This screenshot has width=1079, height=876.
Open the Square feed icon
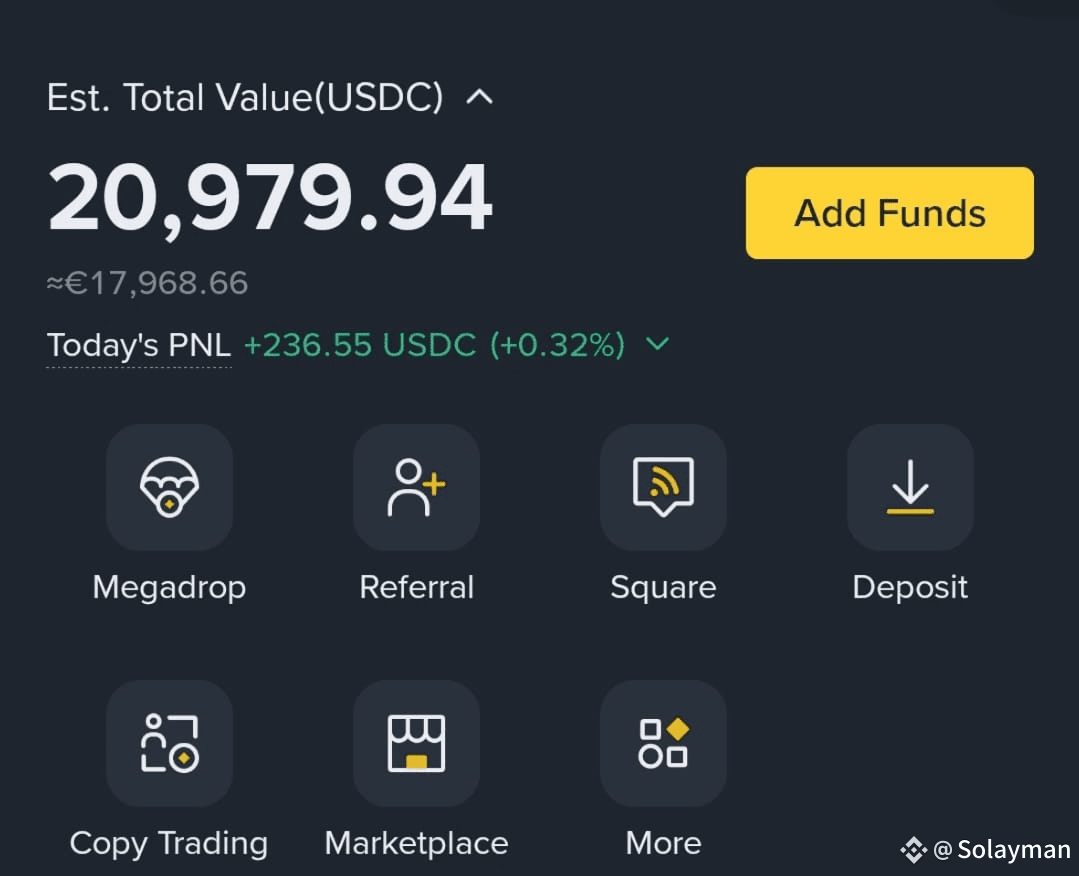click(x=663, y=487)
